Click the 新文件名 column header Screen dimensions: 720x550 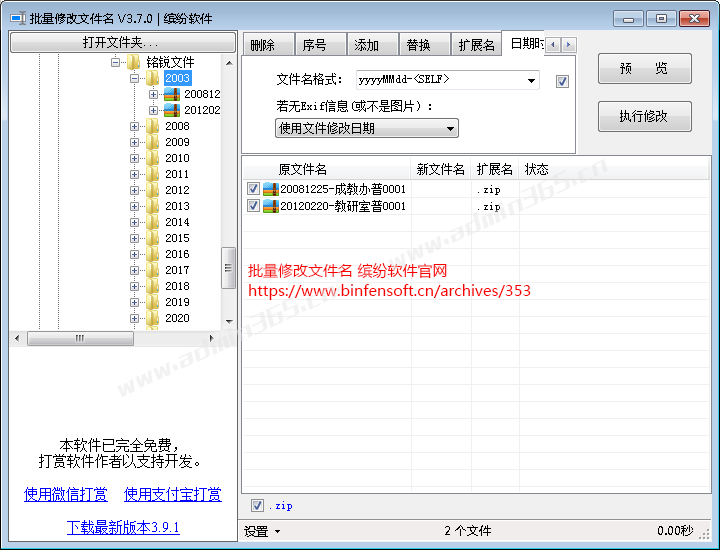(x=441, y=169)
